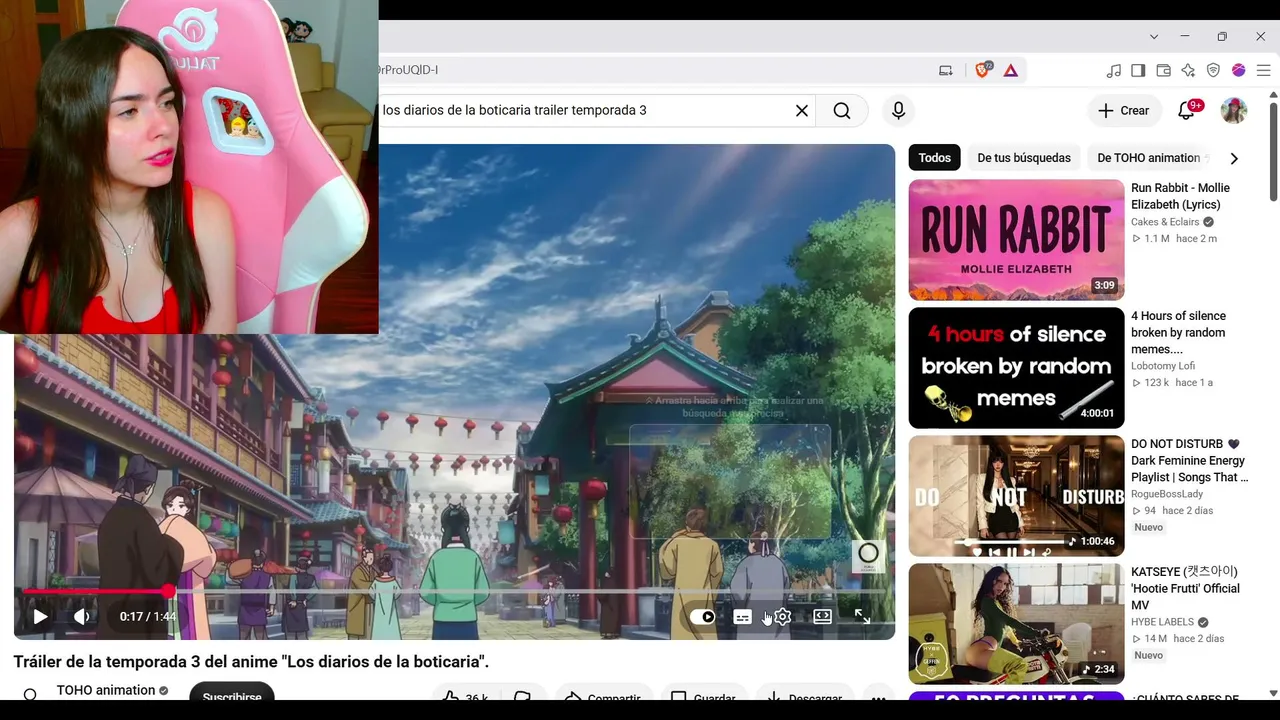Open the Brave Wallet icon

click(x=1163, y=70)
